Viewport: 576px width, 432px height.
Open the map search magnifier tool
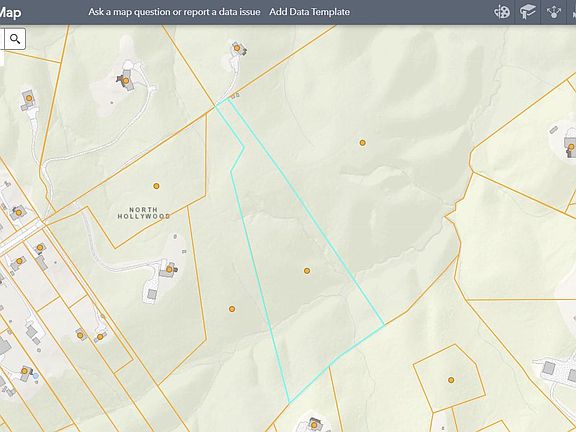15,39
